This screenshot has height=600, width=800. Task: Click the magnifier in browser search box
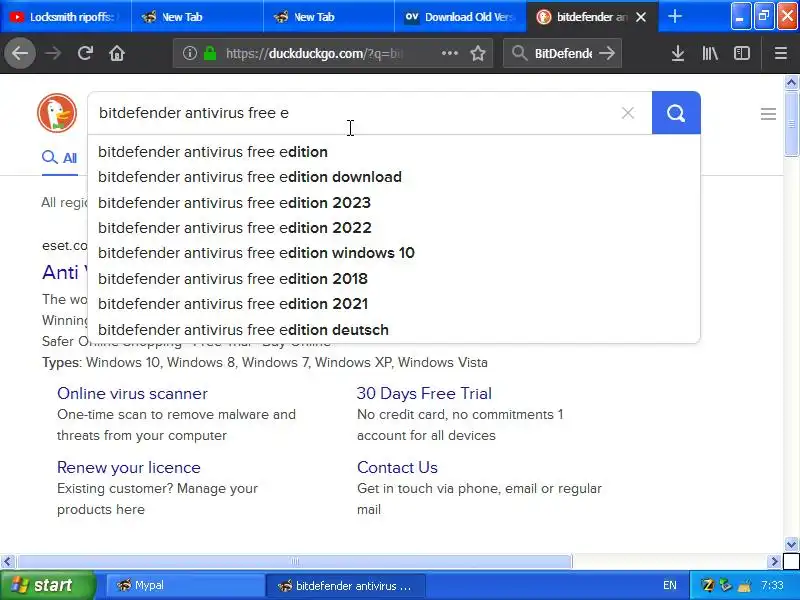(519, 53)
